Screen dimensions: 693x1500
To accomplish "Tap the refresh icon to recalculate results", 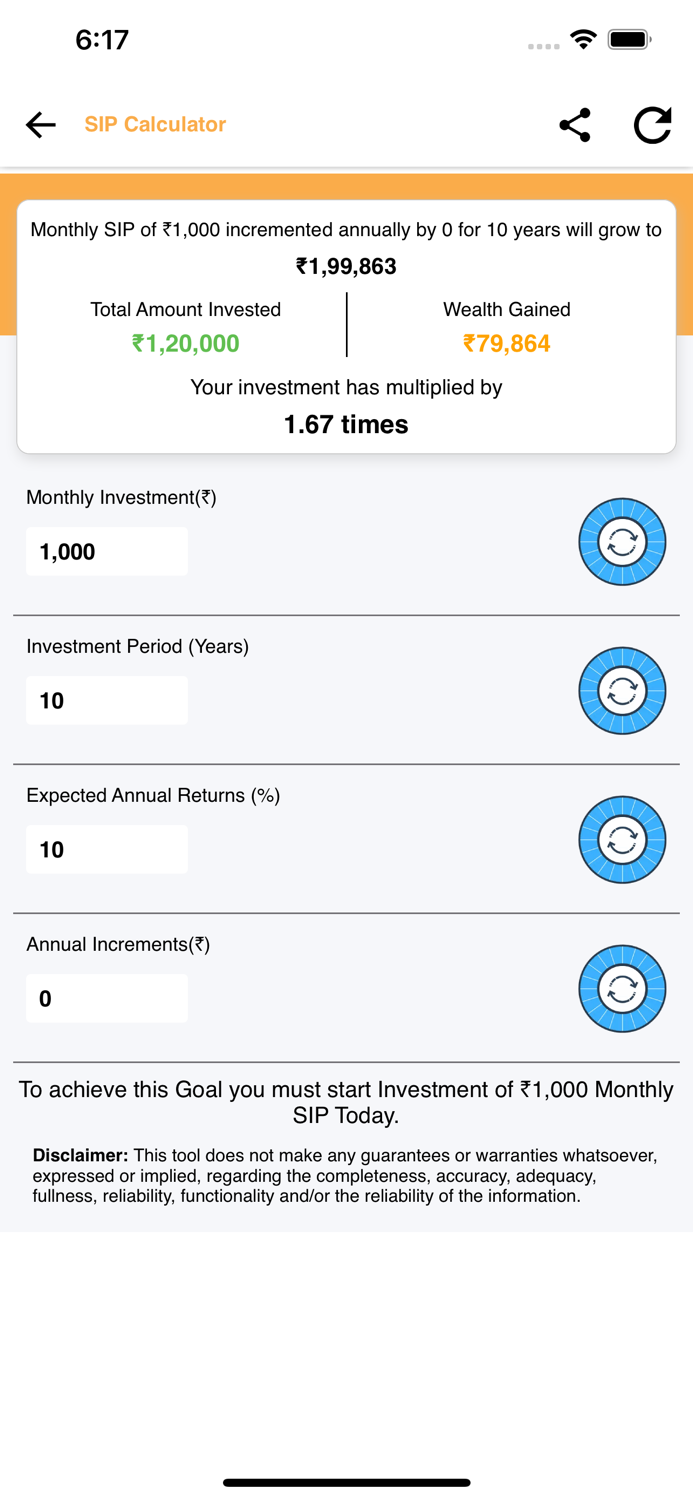I will point(652,124).
